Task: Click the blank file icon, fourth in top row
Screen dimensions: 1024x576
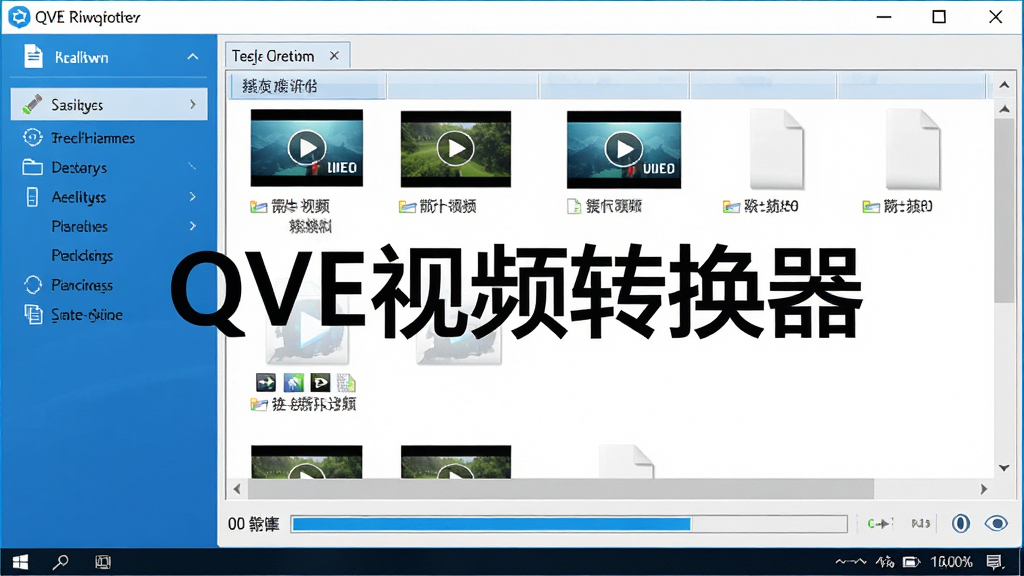Action: [776, 149]
